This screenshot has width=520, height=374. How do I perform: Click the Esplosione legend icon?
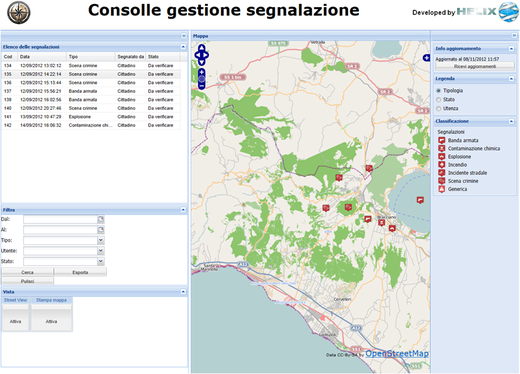tap(442, 156)
